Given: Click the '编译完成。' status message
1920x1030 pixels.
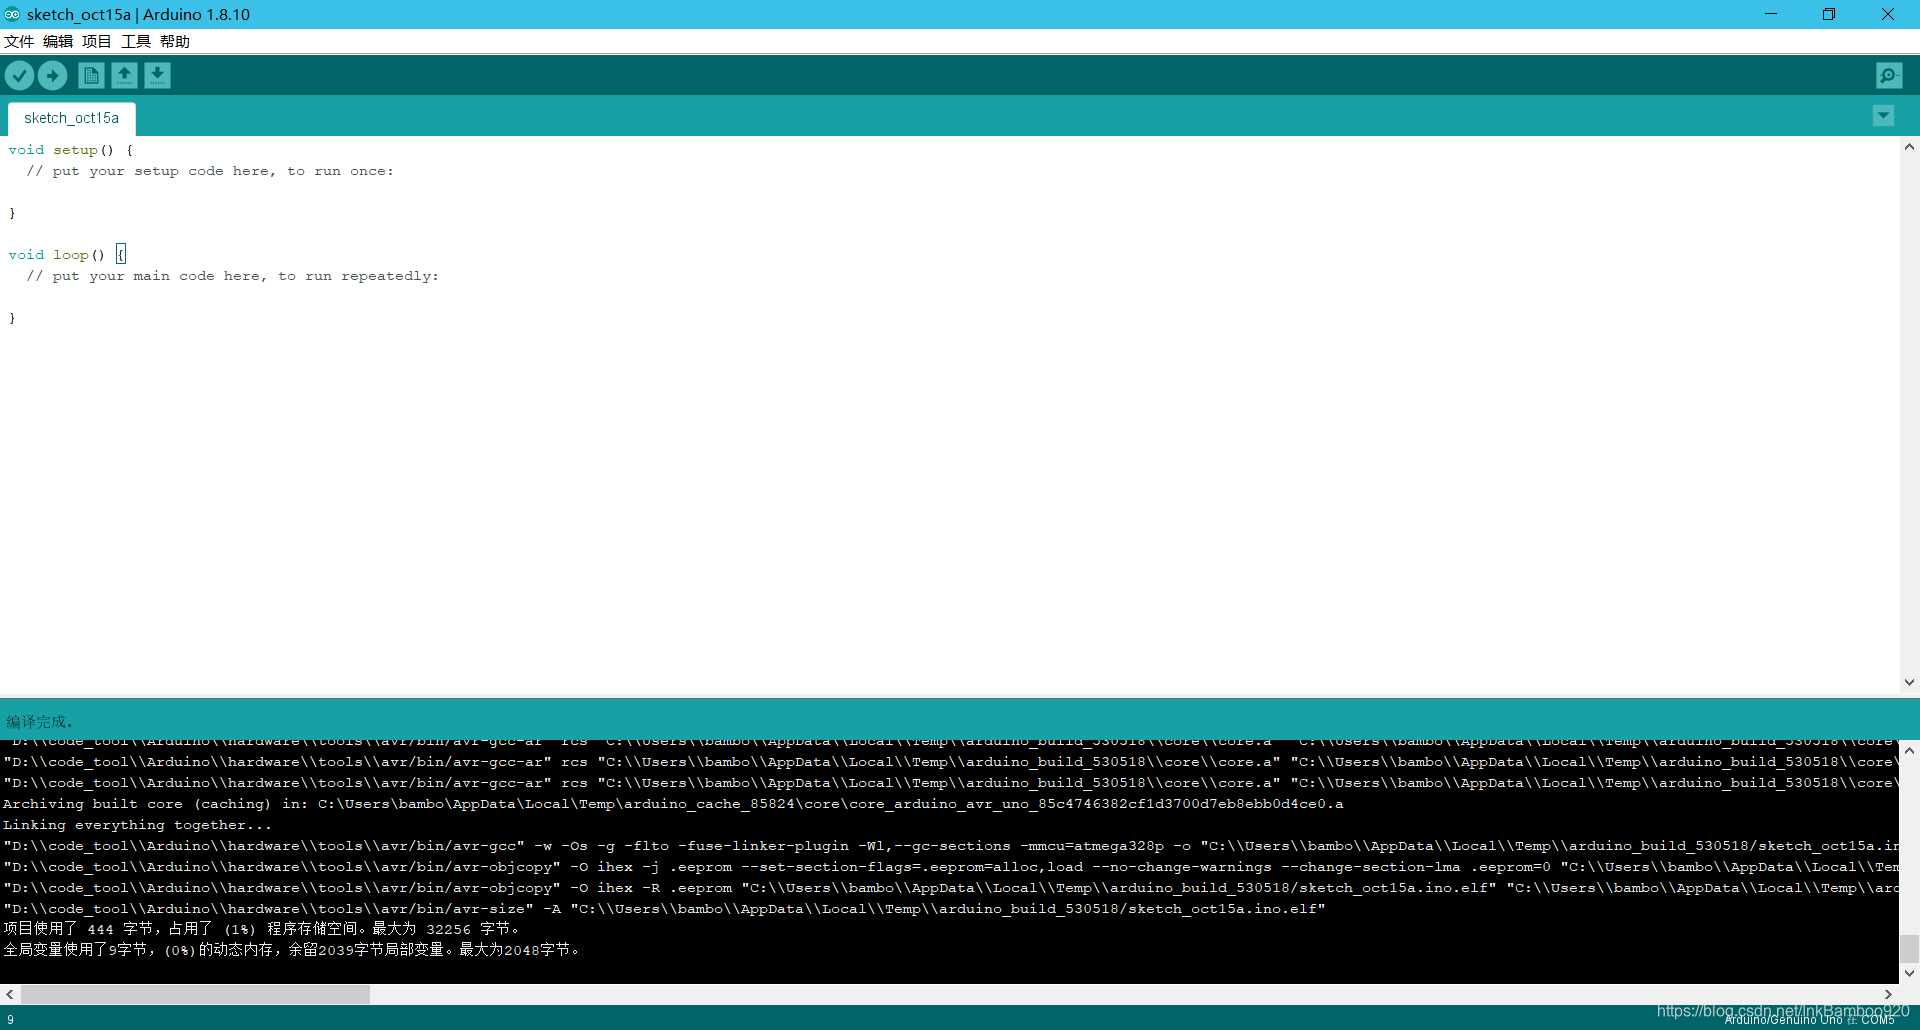Looking at the screenshot, I should tap(40, 721).
